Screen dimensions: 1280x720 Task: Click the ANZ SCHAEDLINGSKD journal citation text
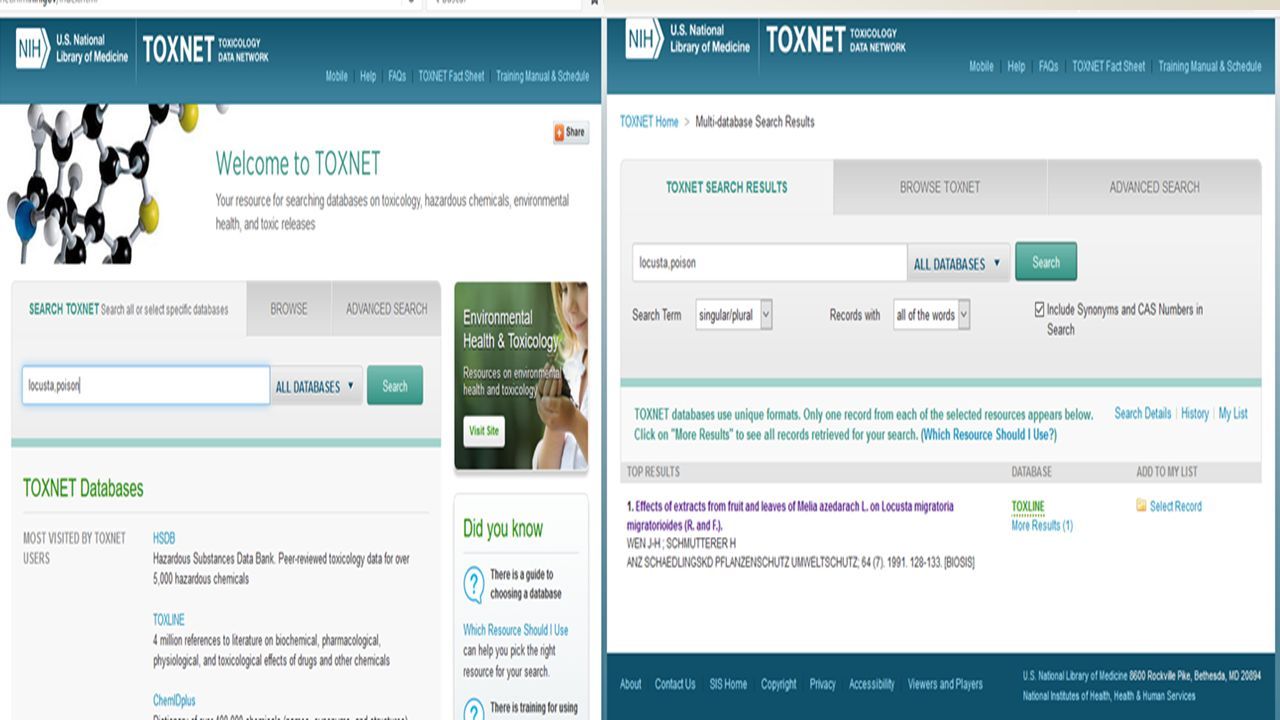[800, 563]
